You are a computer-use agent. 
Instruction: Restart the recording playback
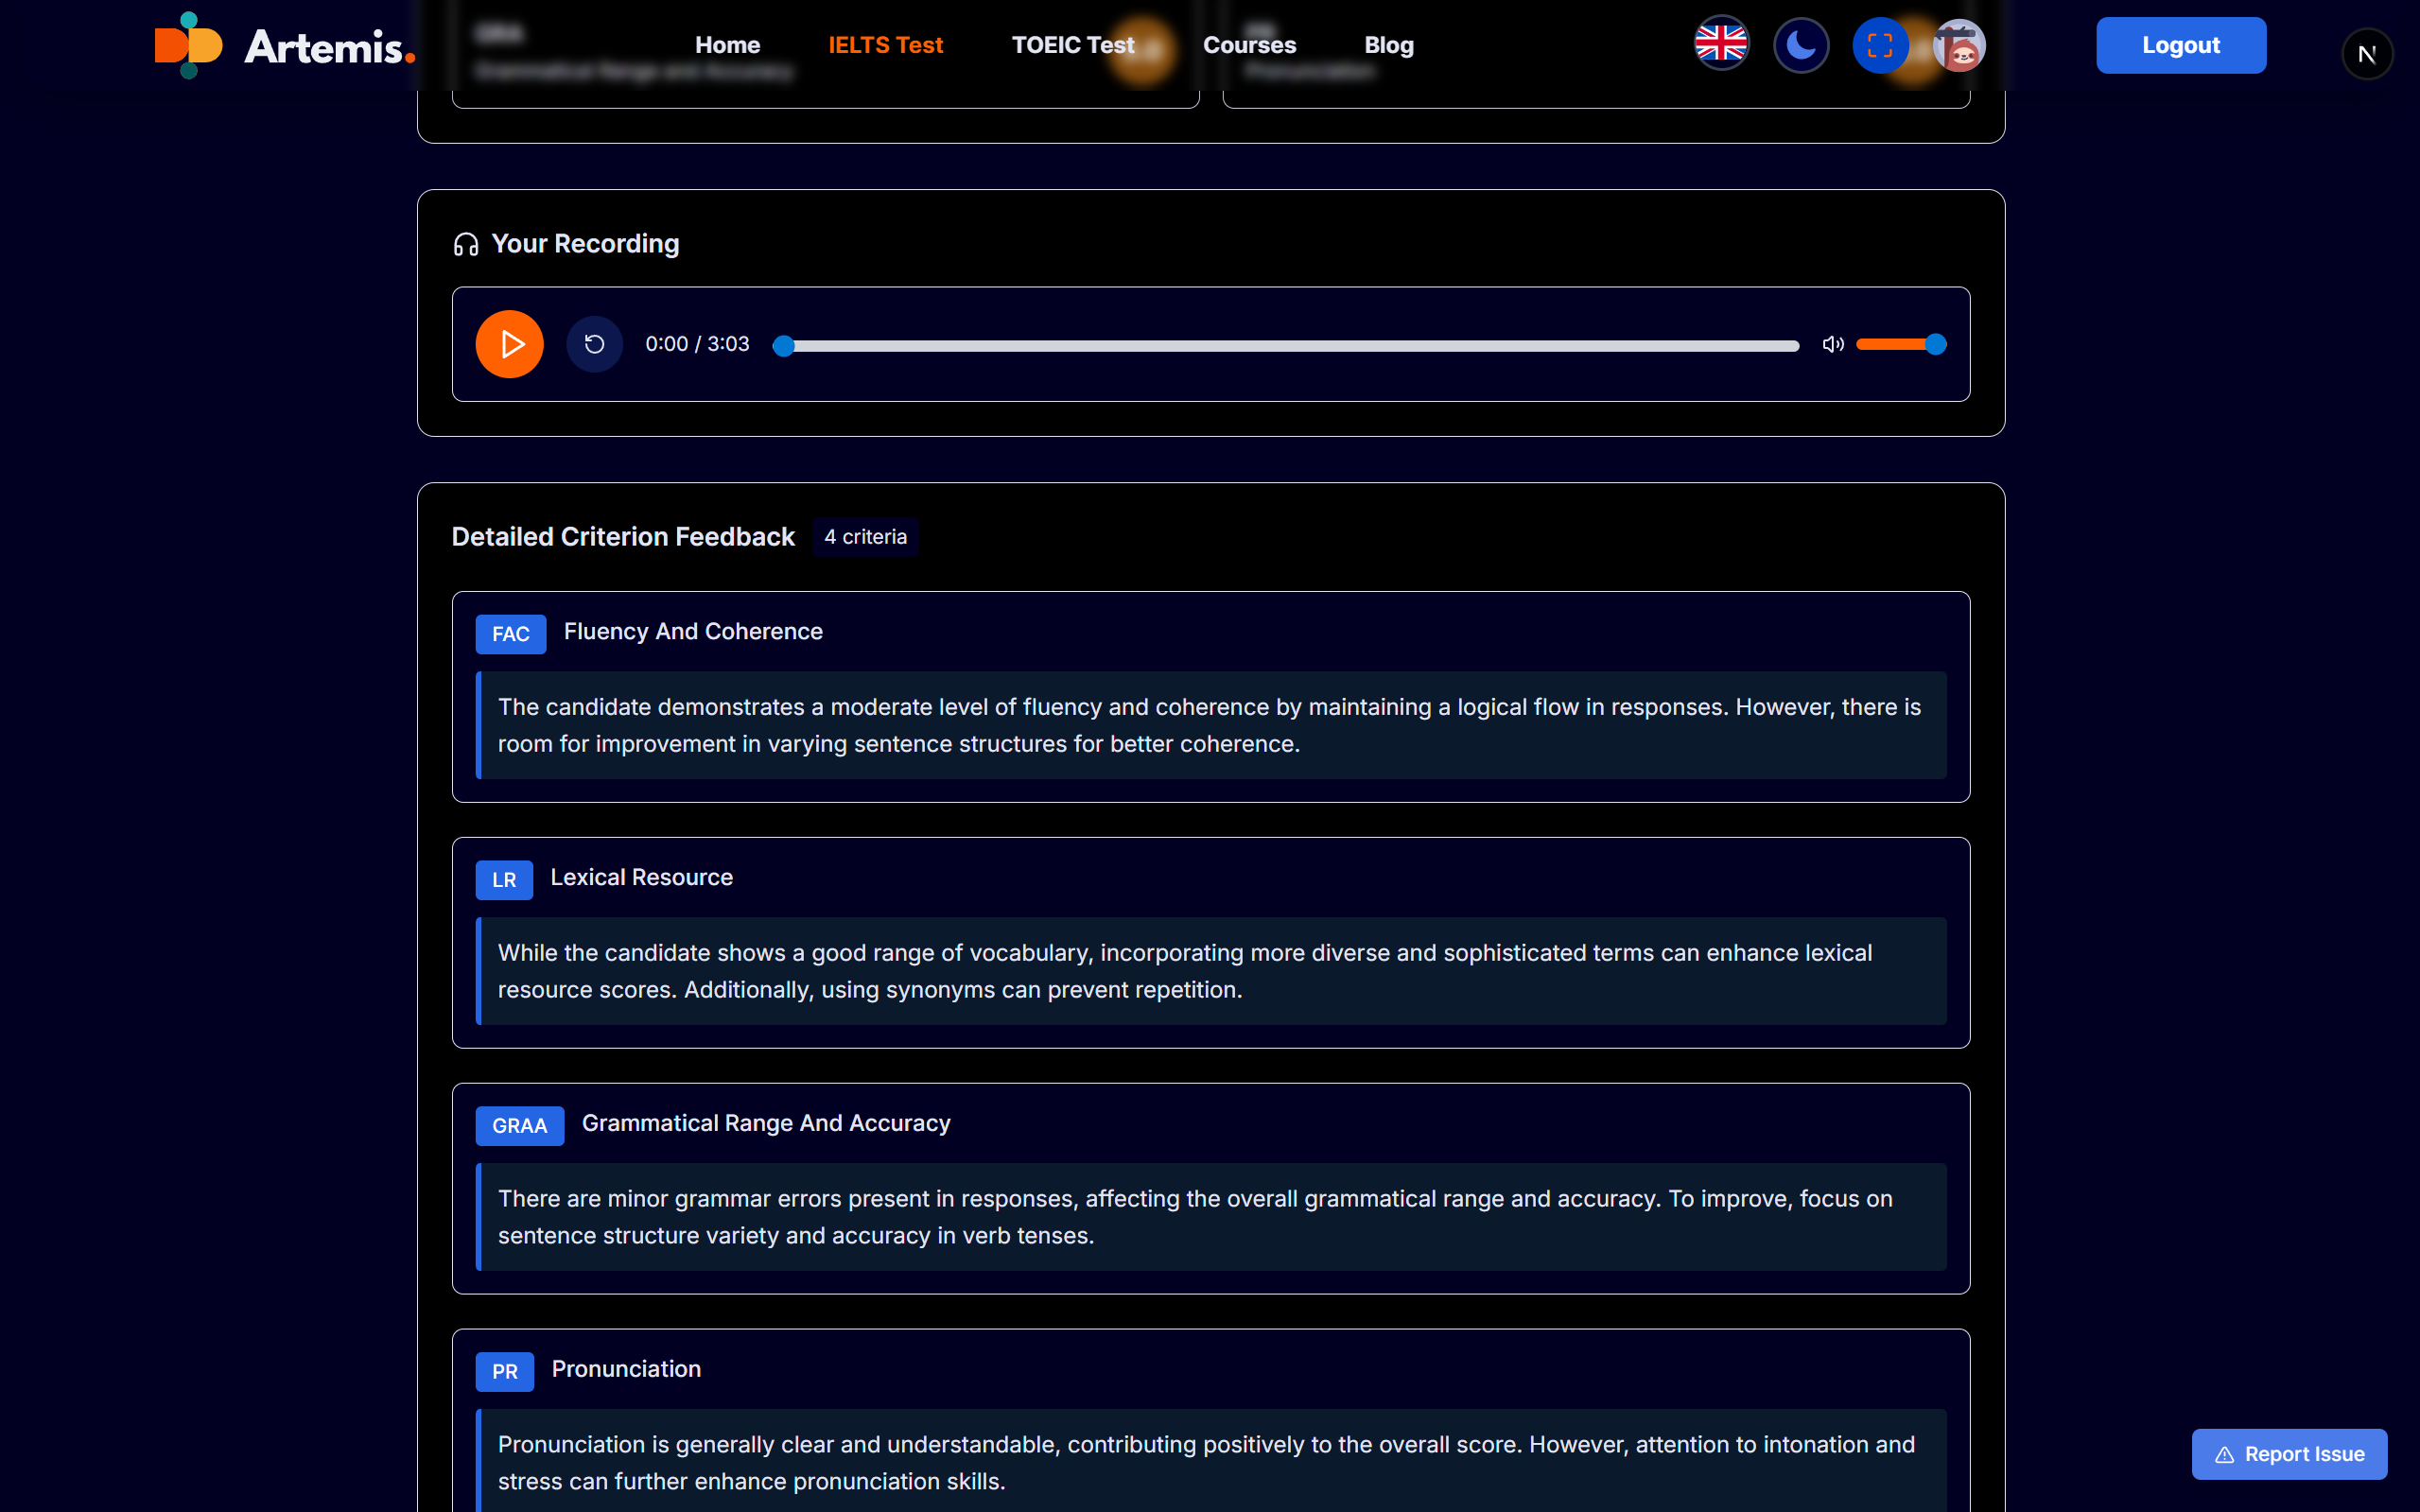[594, 344]
